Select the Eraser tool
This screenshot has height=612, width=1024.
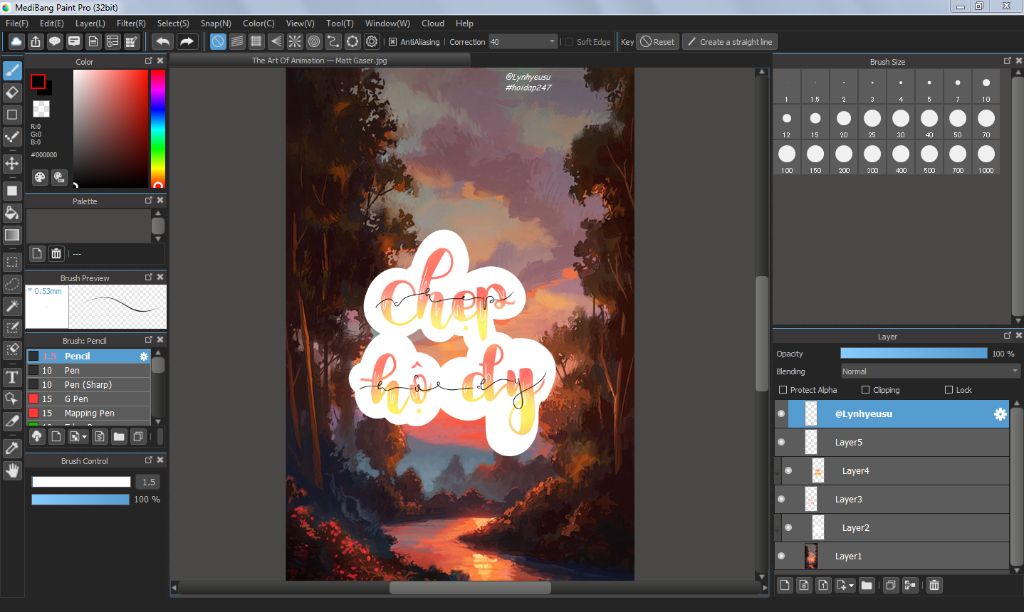pyautogui.click(x=12, y=93)
